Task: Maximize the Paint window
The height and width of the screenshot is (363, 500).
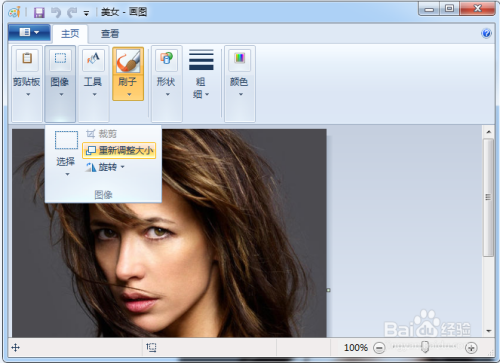Action: [449, 9]
